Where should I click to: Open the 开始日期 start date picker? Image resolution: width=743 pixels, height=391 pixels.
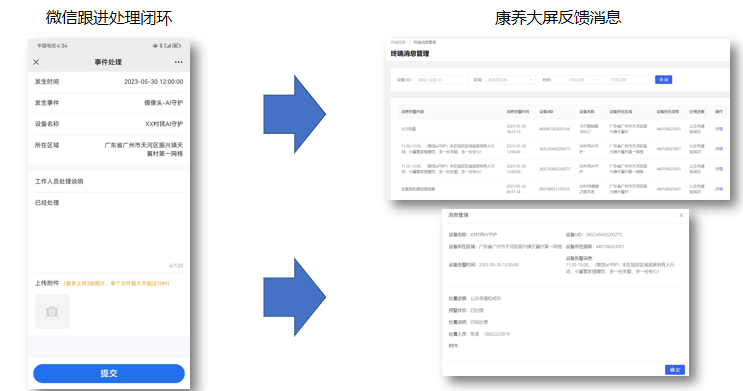click(x=576, y=80)
